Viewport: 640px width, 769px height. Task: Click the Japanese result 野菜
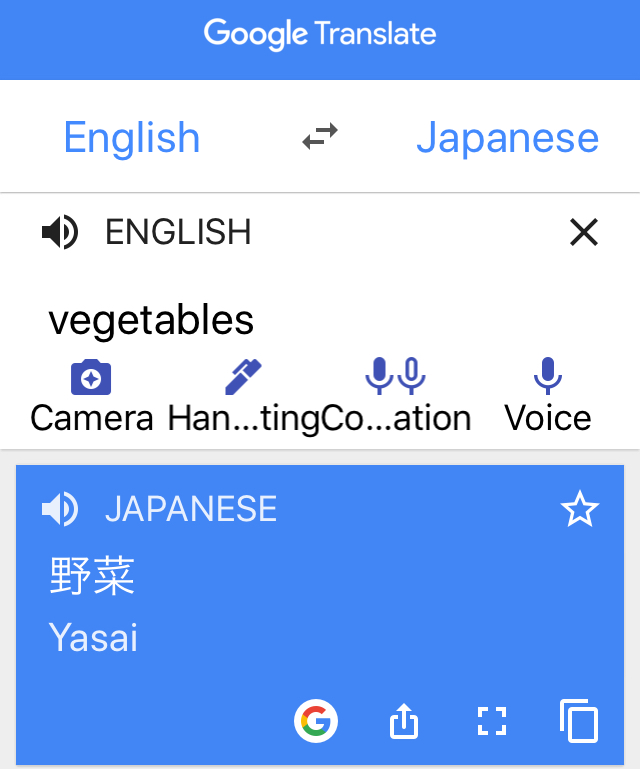92,576
